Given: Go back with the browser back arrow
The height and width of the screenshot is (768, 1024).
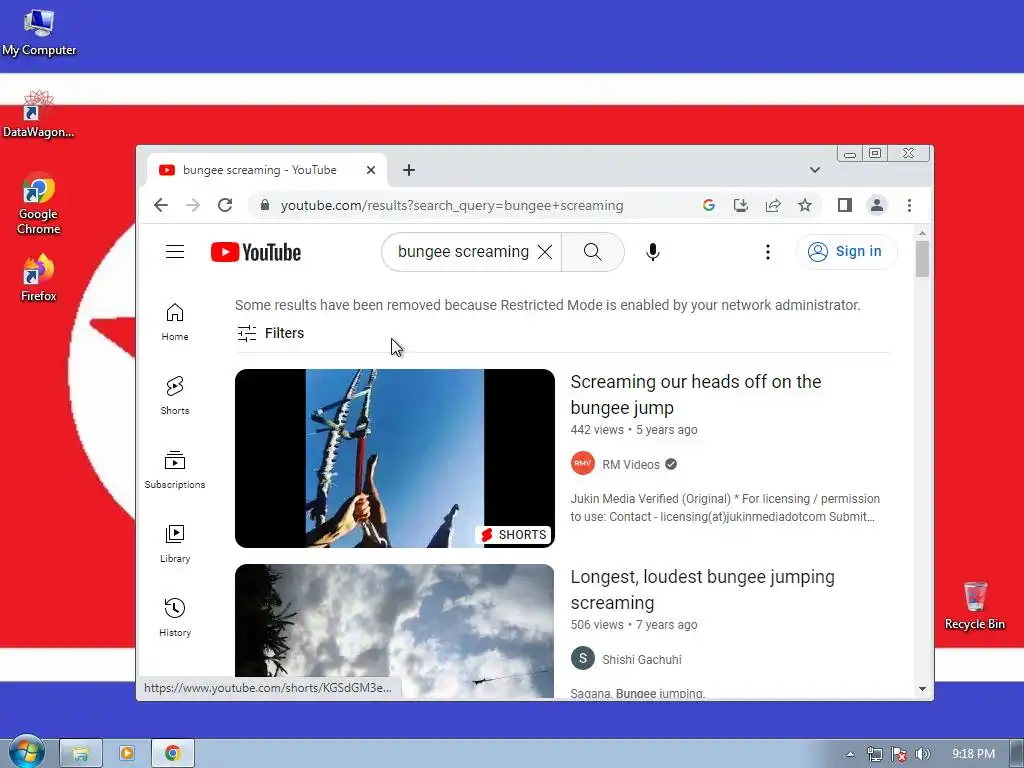Looking at the screenshot, I should pyautogui.click(x=161, y=205).
